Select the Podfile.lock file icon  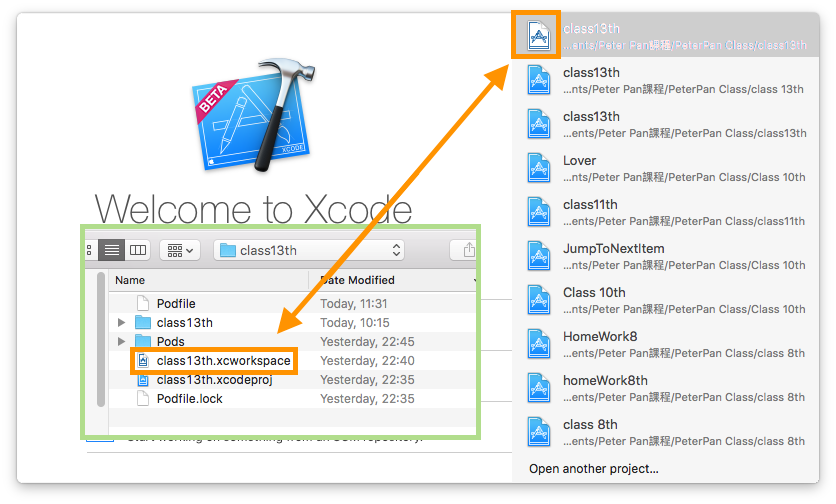(142, 398)
